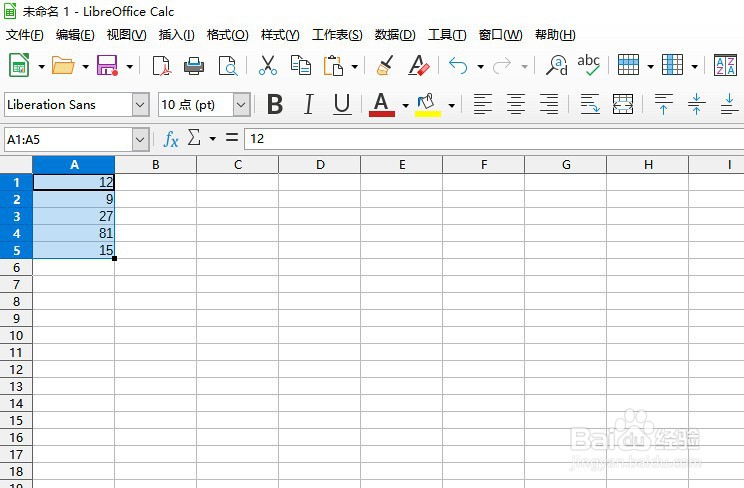Screen dimensions: 744x488
Task: Toggle bold formatting
Action: [x=275, y=104]
